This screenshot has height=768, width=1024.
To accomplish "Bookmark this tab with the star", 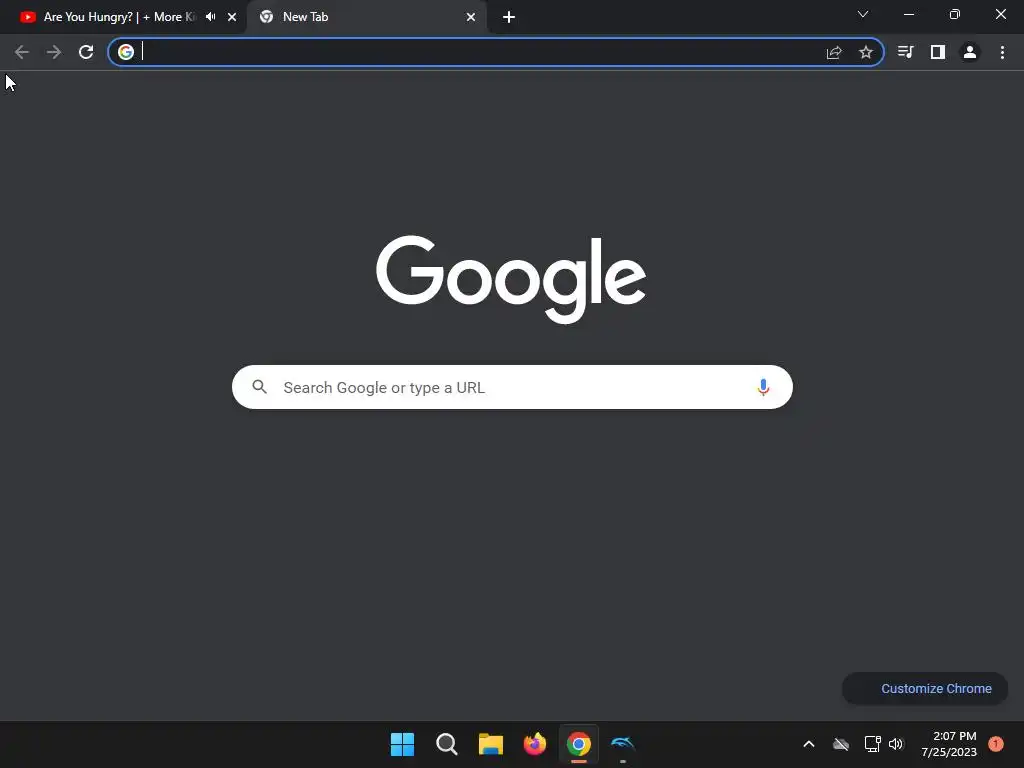I will click(866, 52).
